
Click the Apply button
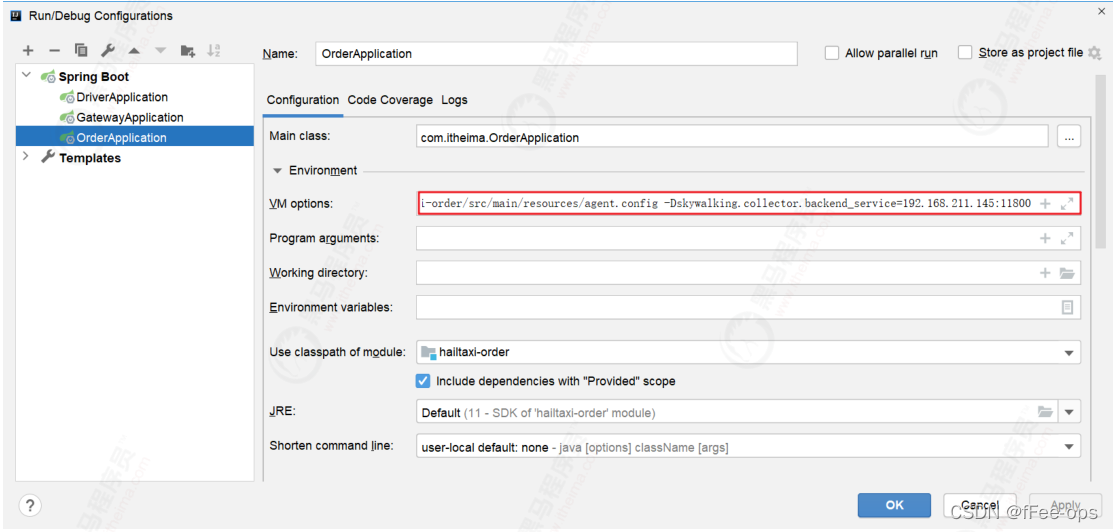[1065, 505]
